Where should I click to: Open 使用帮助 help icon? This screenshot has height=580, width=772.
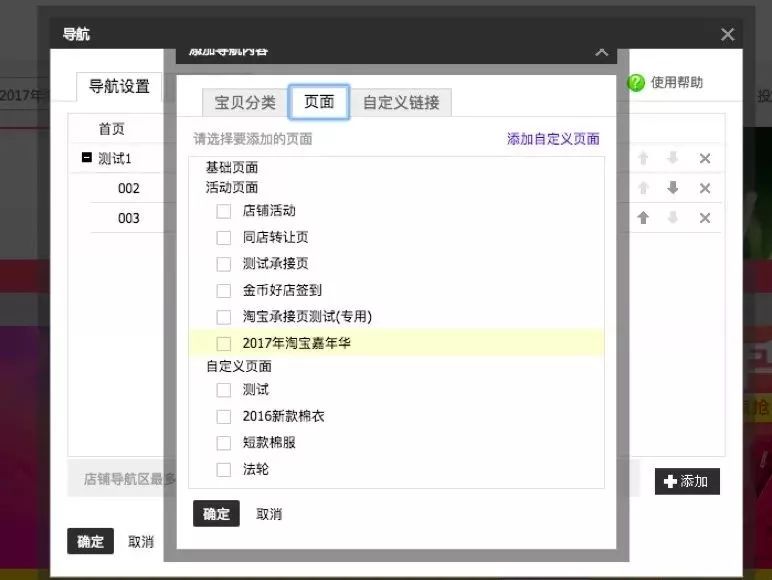(x=636, y=83)
